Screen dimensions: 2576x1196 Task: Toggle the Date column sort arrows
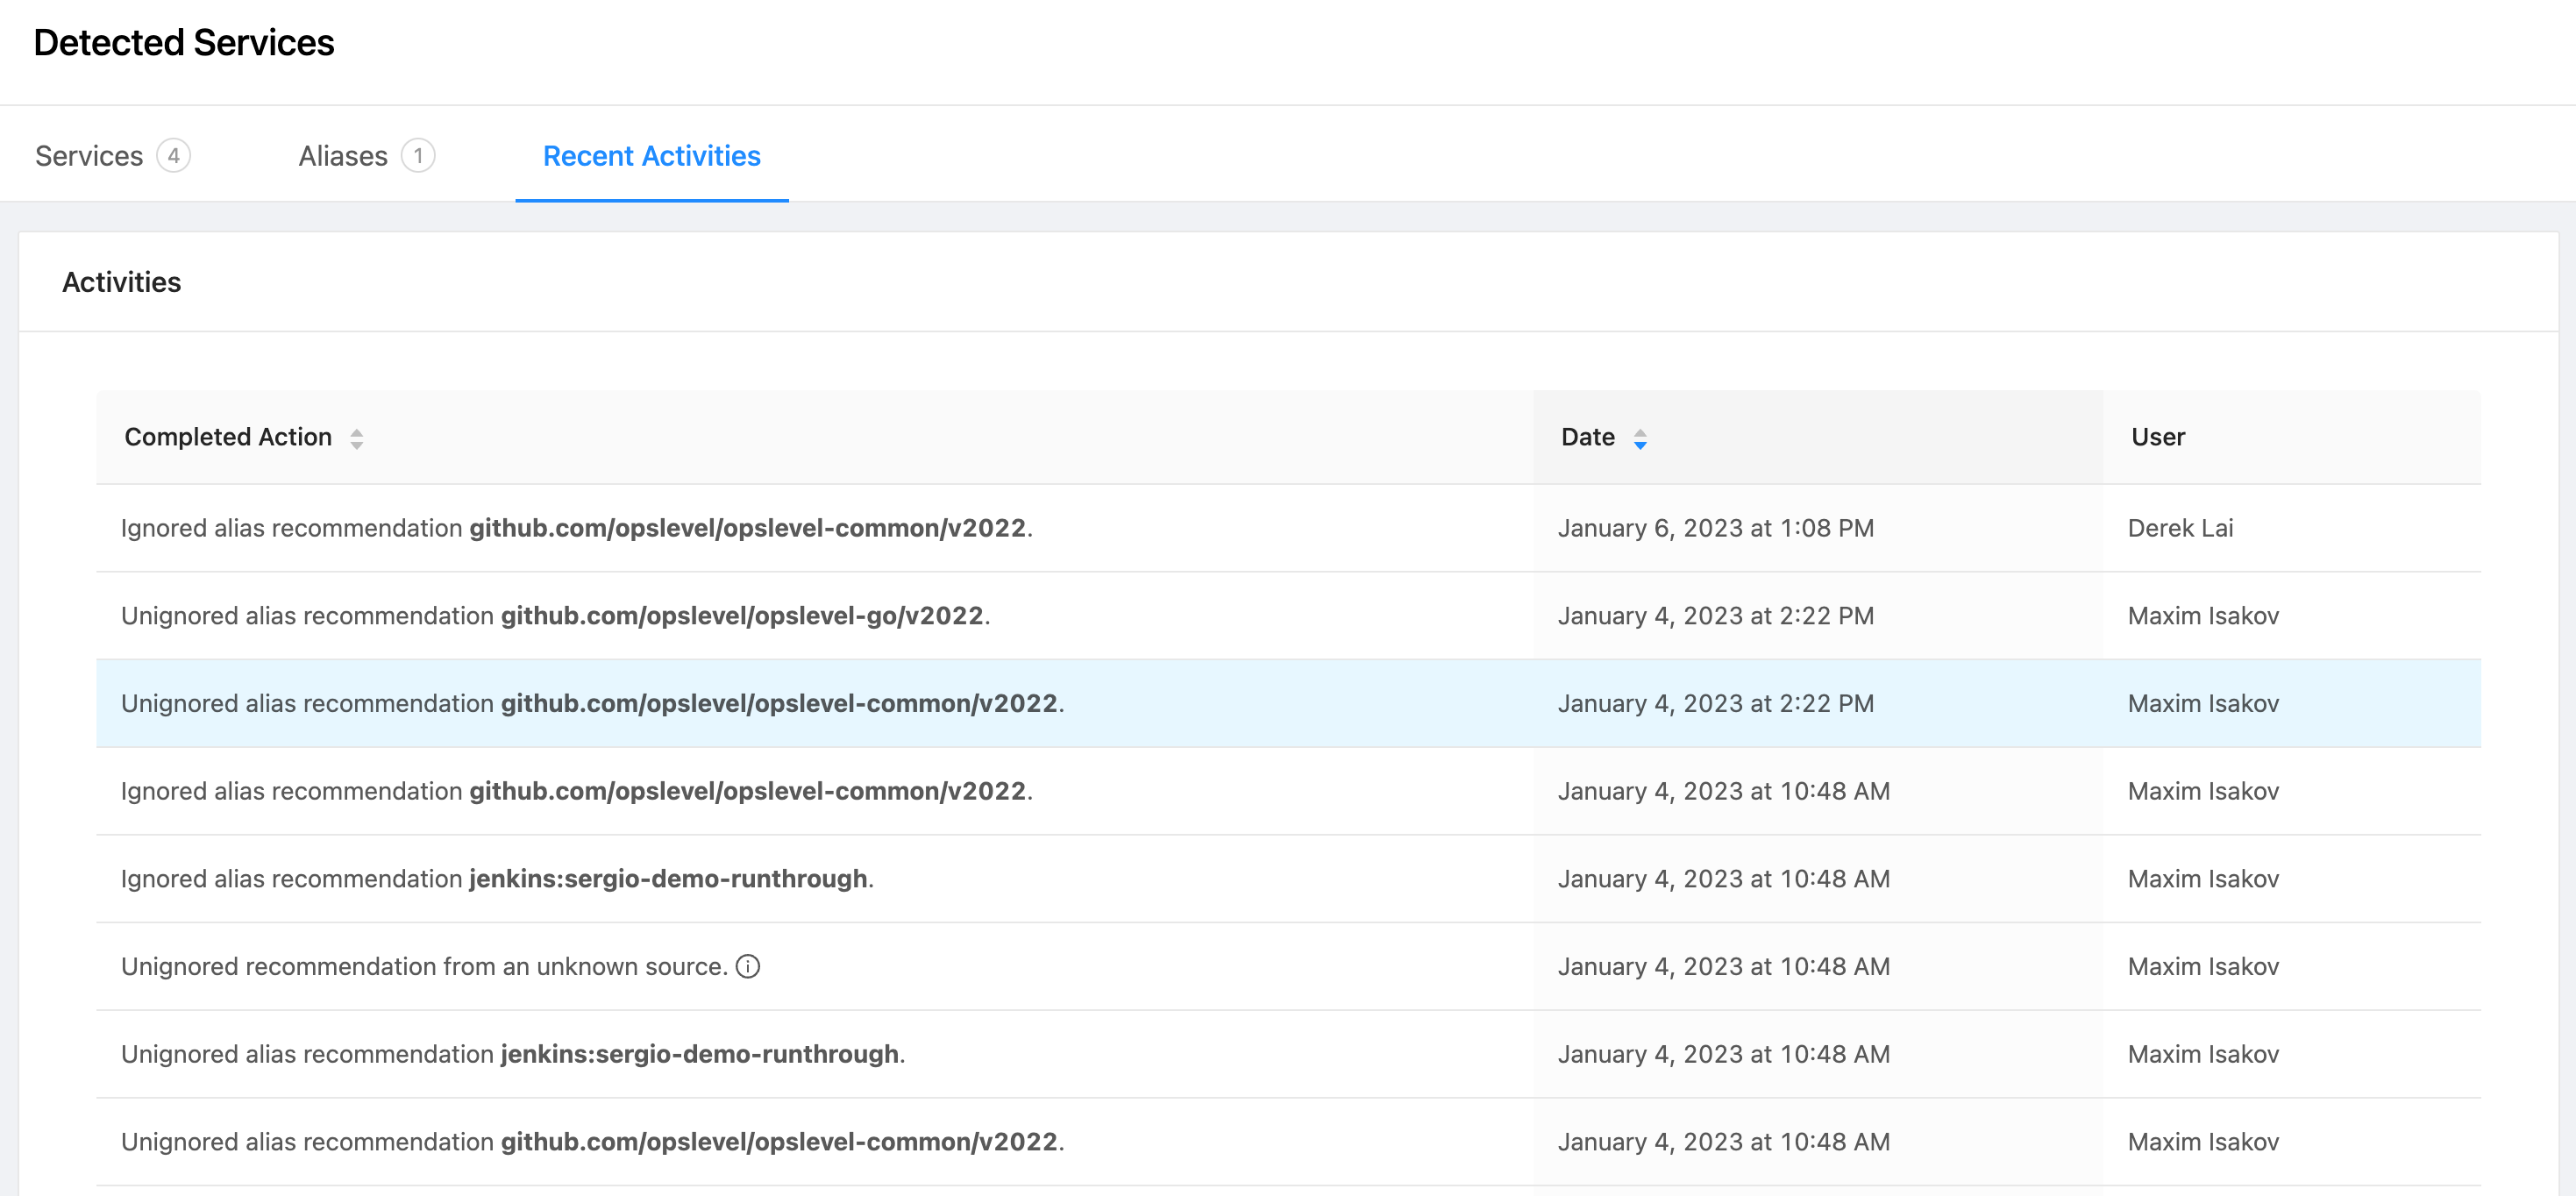pos(1640,438)
